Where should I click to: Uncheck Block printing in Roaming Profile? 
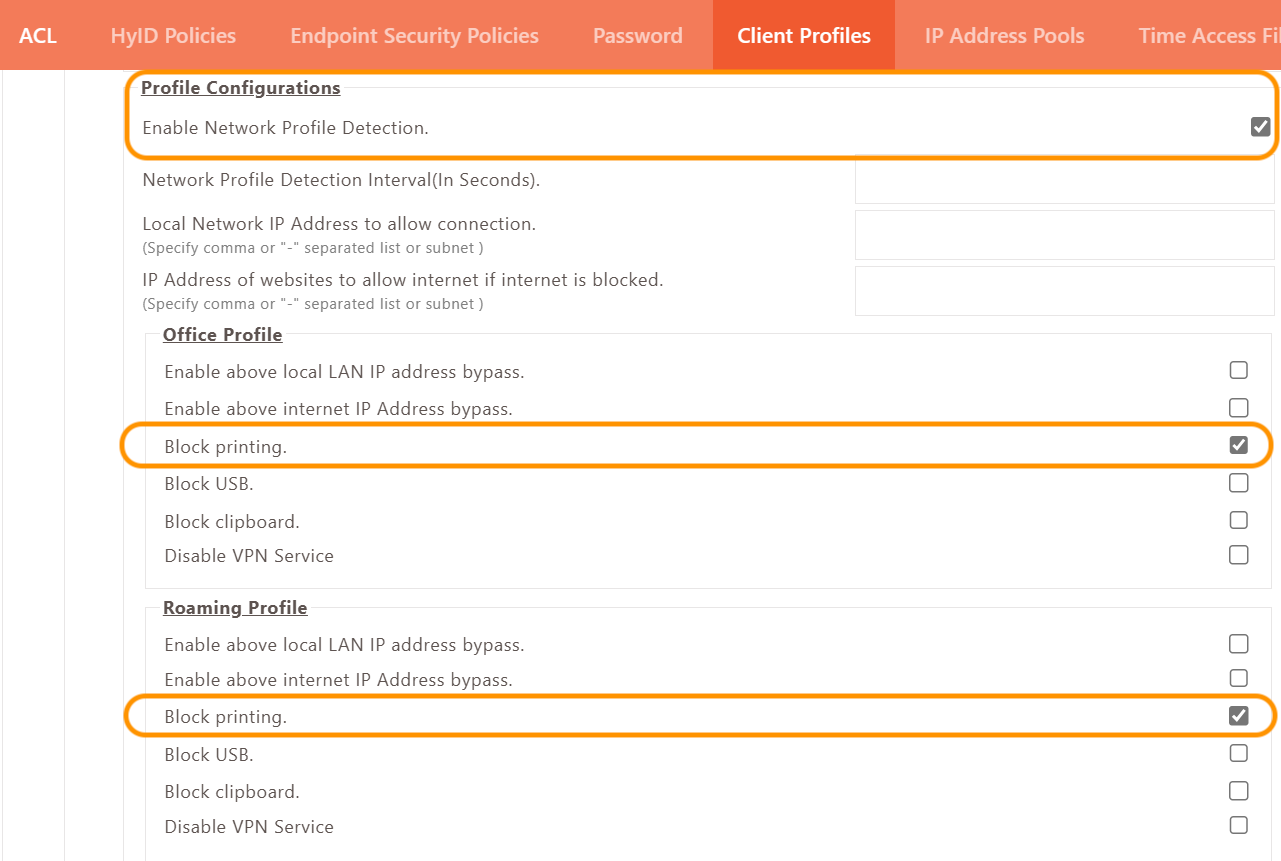pos(1238,716)
